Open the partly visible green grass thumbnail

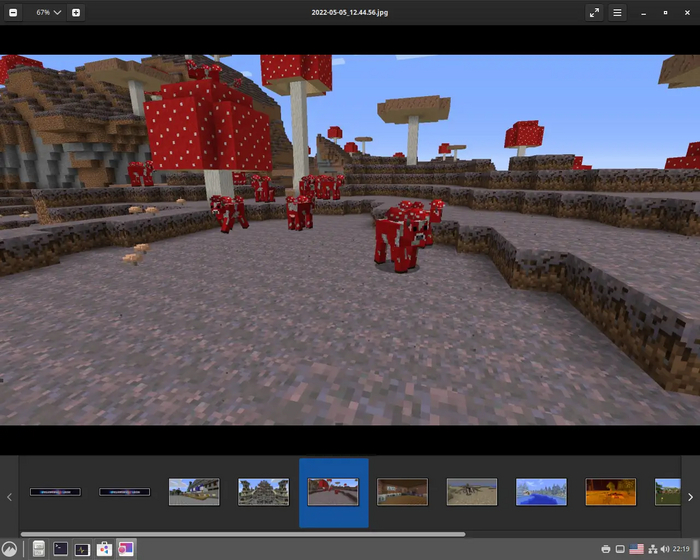(668, 492)
